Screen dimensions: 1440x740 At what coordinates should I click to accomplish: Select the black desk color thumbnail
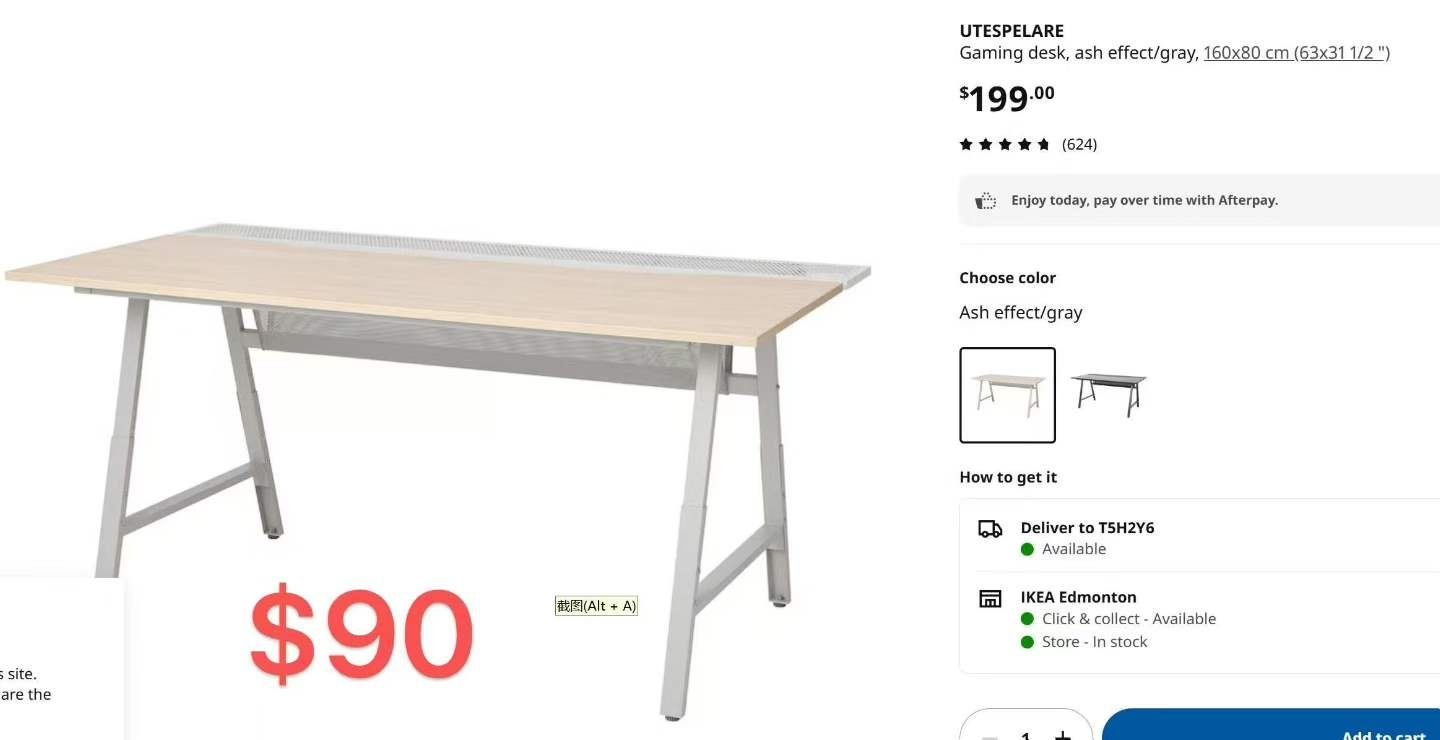(x=1108, y=395)
